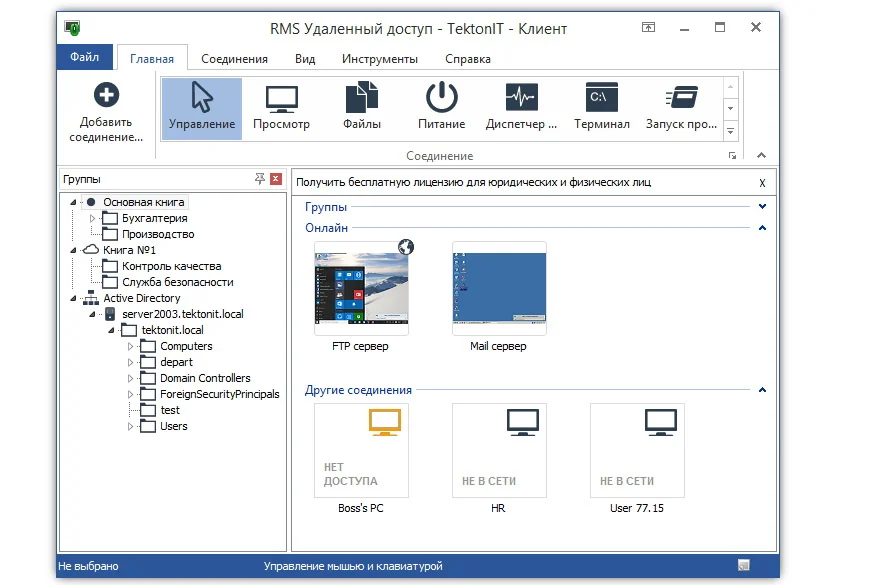Click the Add connection plus icon
The height and width of the screenshot is (585, 876).
(x=106, y=94)
